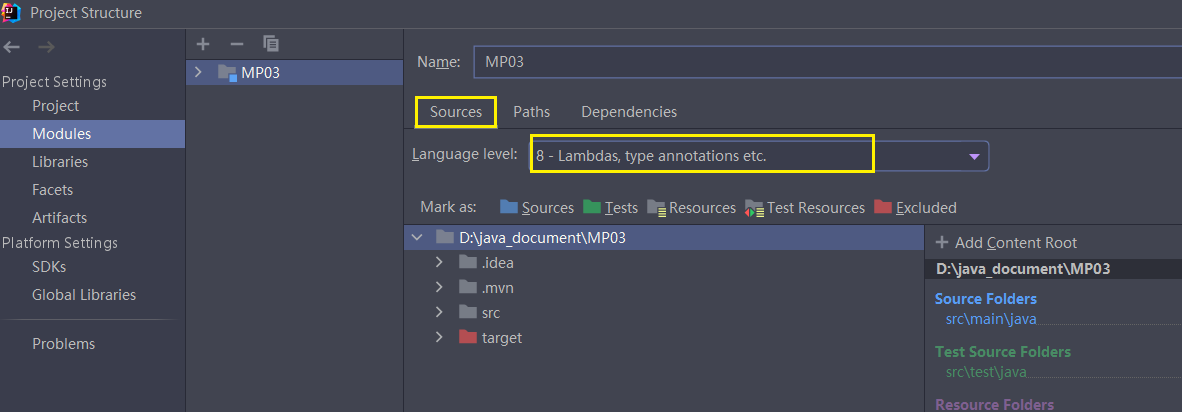The height and width of the screenshot is (412, 1182).
Task: Switch to the Paths tab
Action: 531,112
